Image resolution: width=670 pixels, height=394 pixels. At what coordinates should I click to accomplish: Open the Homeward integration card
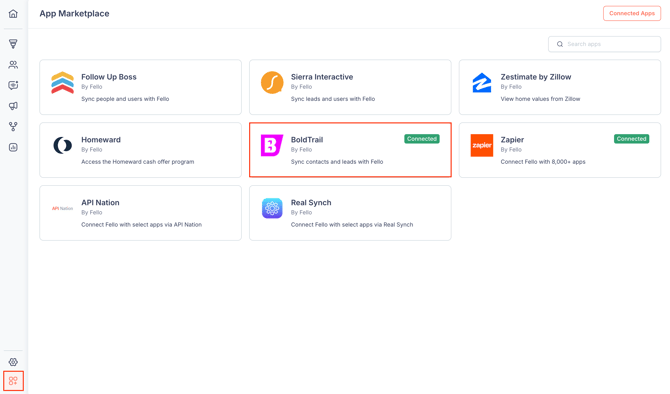click(x=141, y=150)
